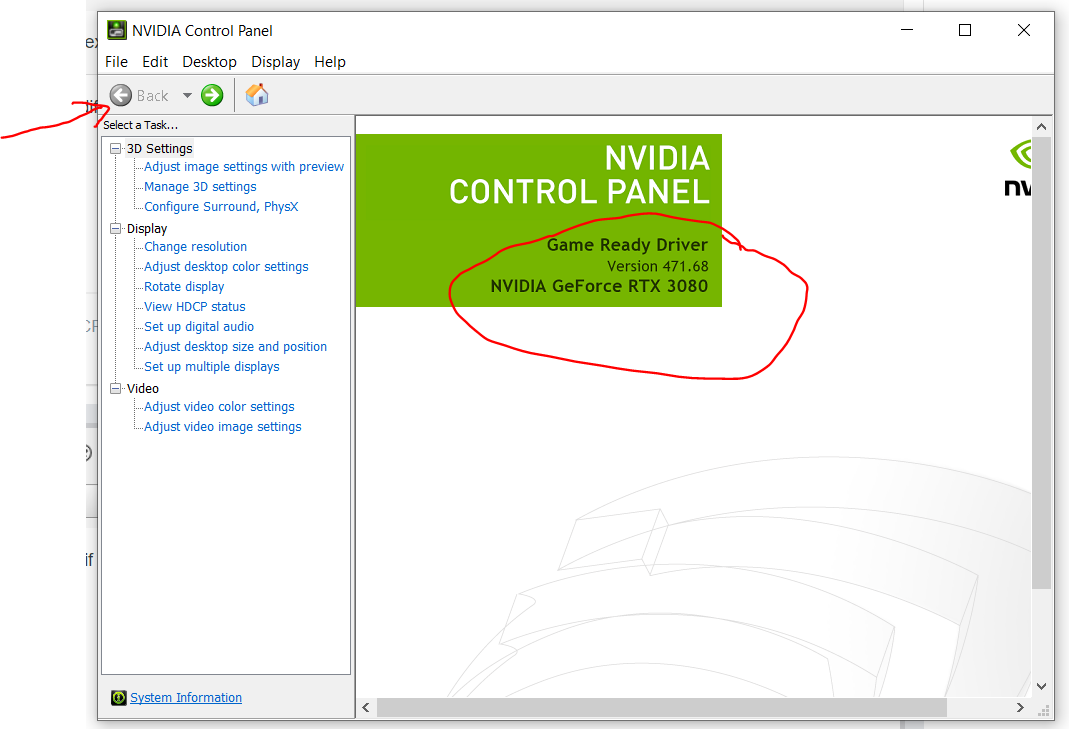Click the horizontal scrollbar left arrow

pyautogui.click(x=365, y=707)
